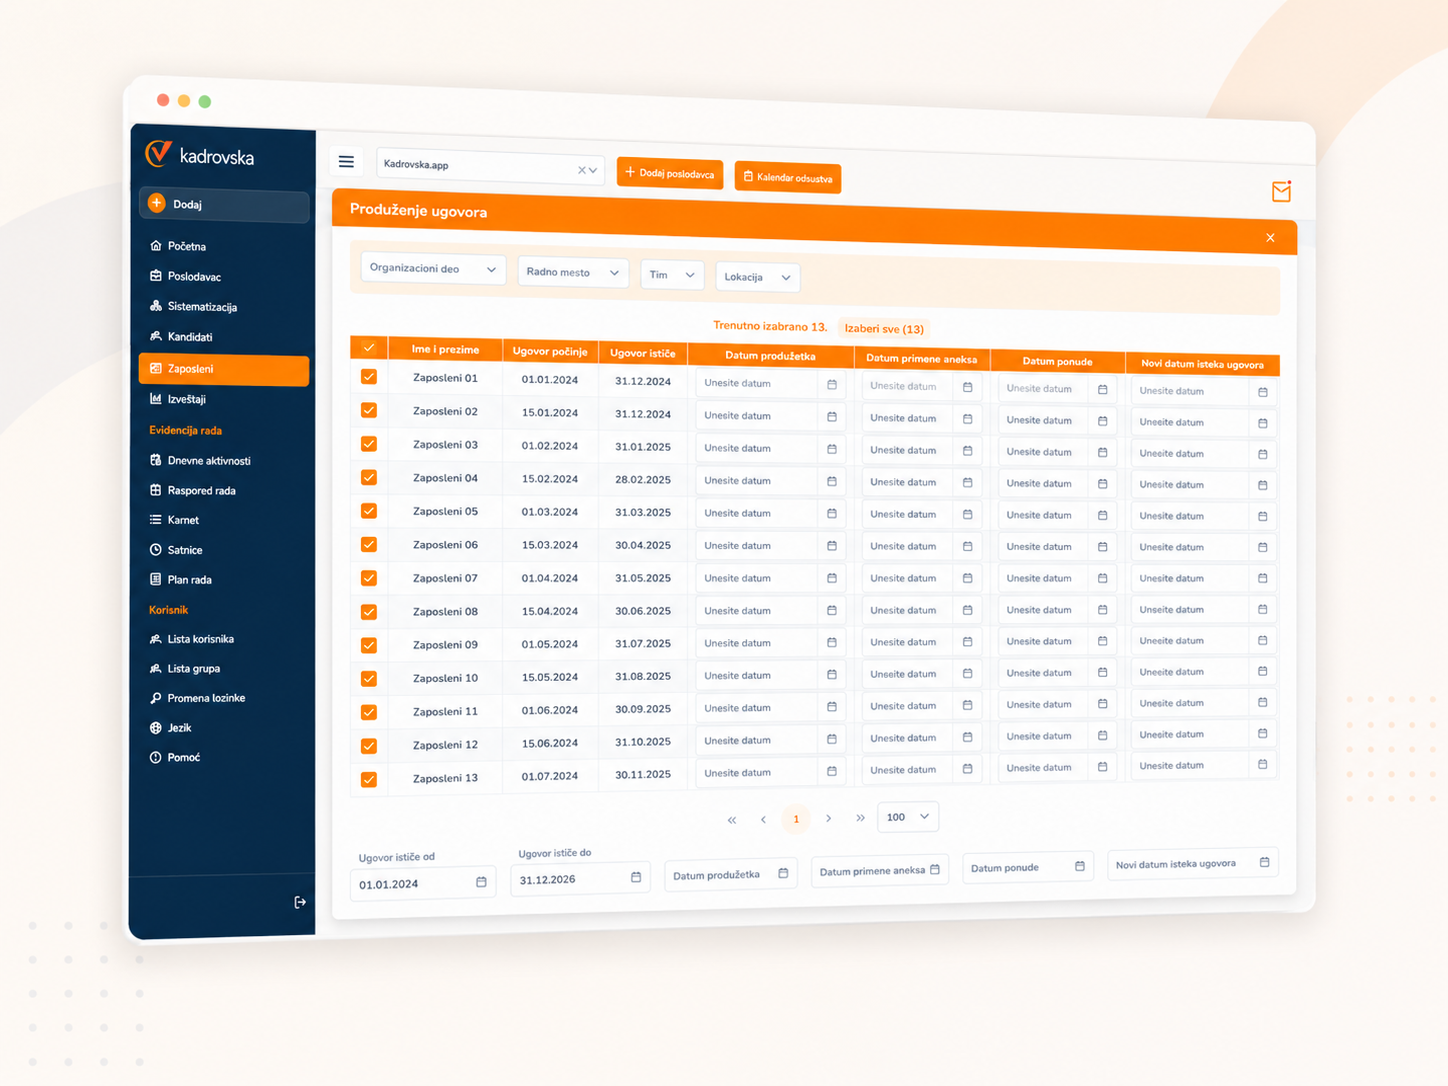The width and height of the screenshot is (1448, 1086).
Task: Go to the next page of results
Action: pos(828,818)
